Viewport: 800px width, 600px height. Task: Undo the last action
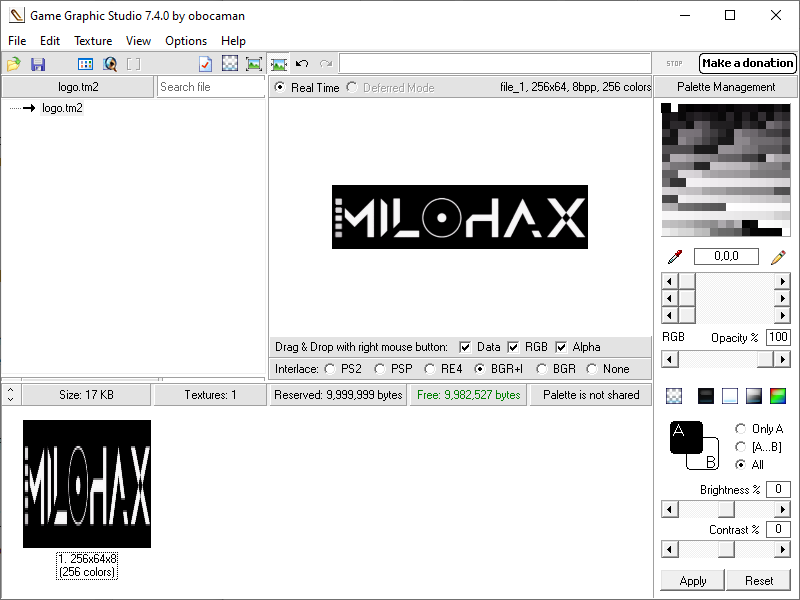[302, 63]
